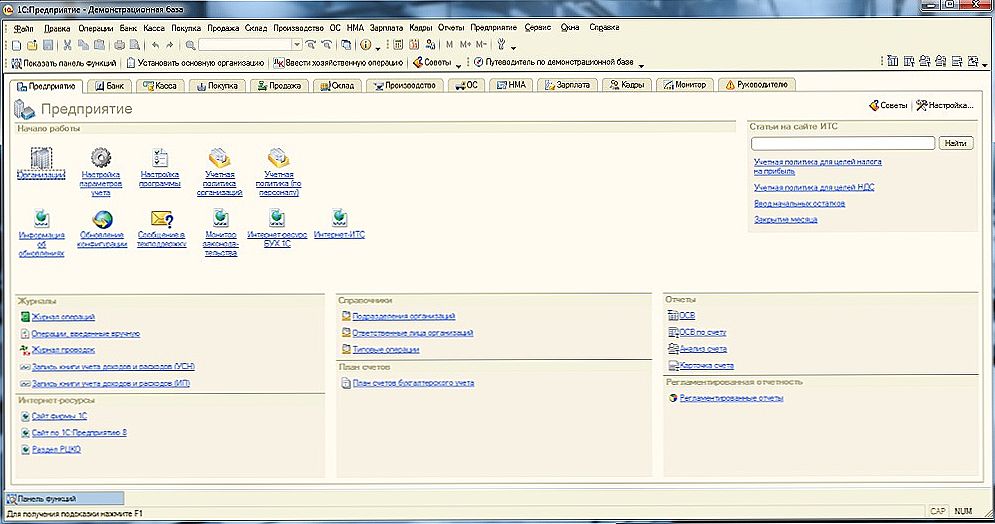Click Ввести хозяйственную операцию button
The width and height of the screenshot is (995, 524).
[x=338, y=63]
